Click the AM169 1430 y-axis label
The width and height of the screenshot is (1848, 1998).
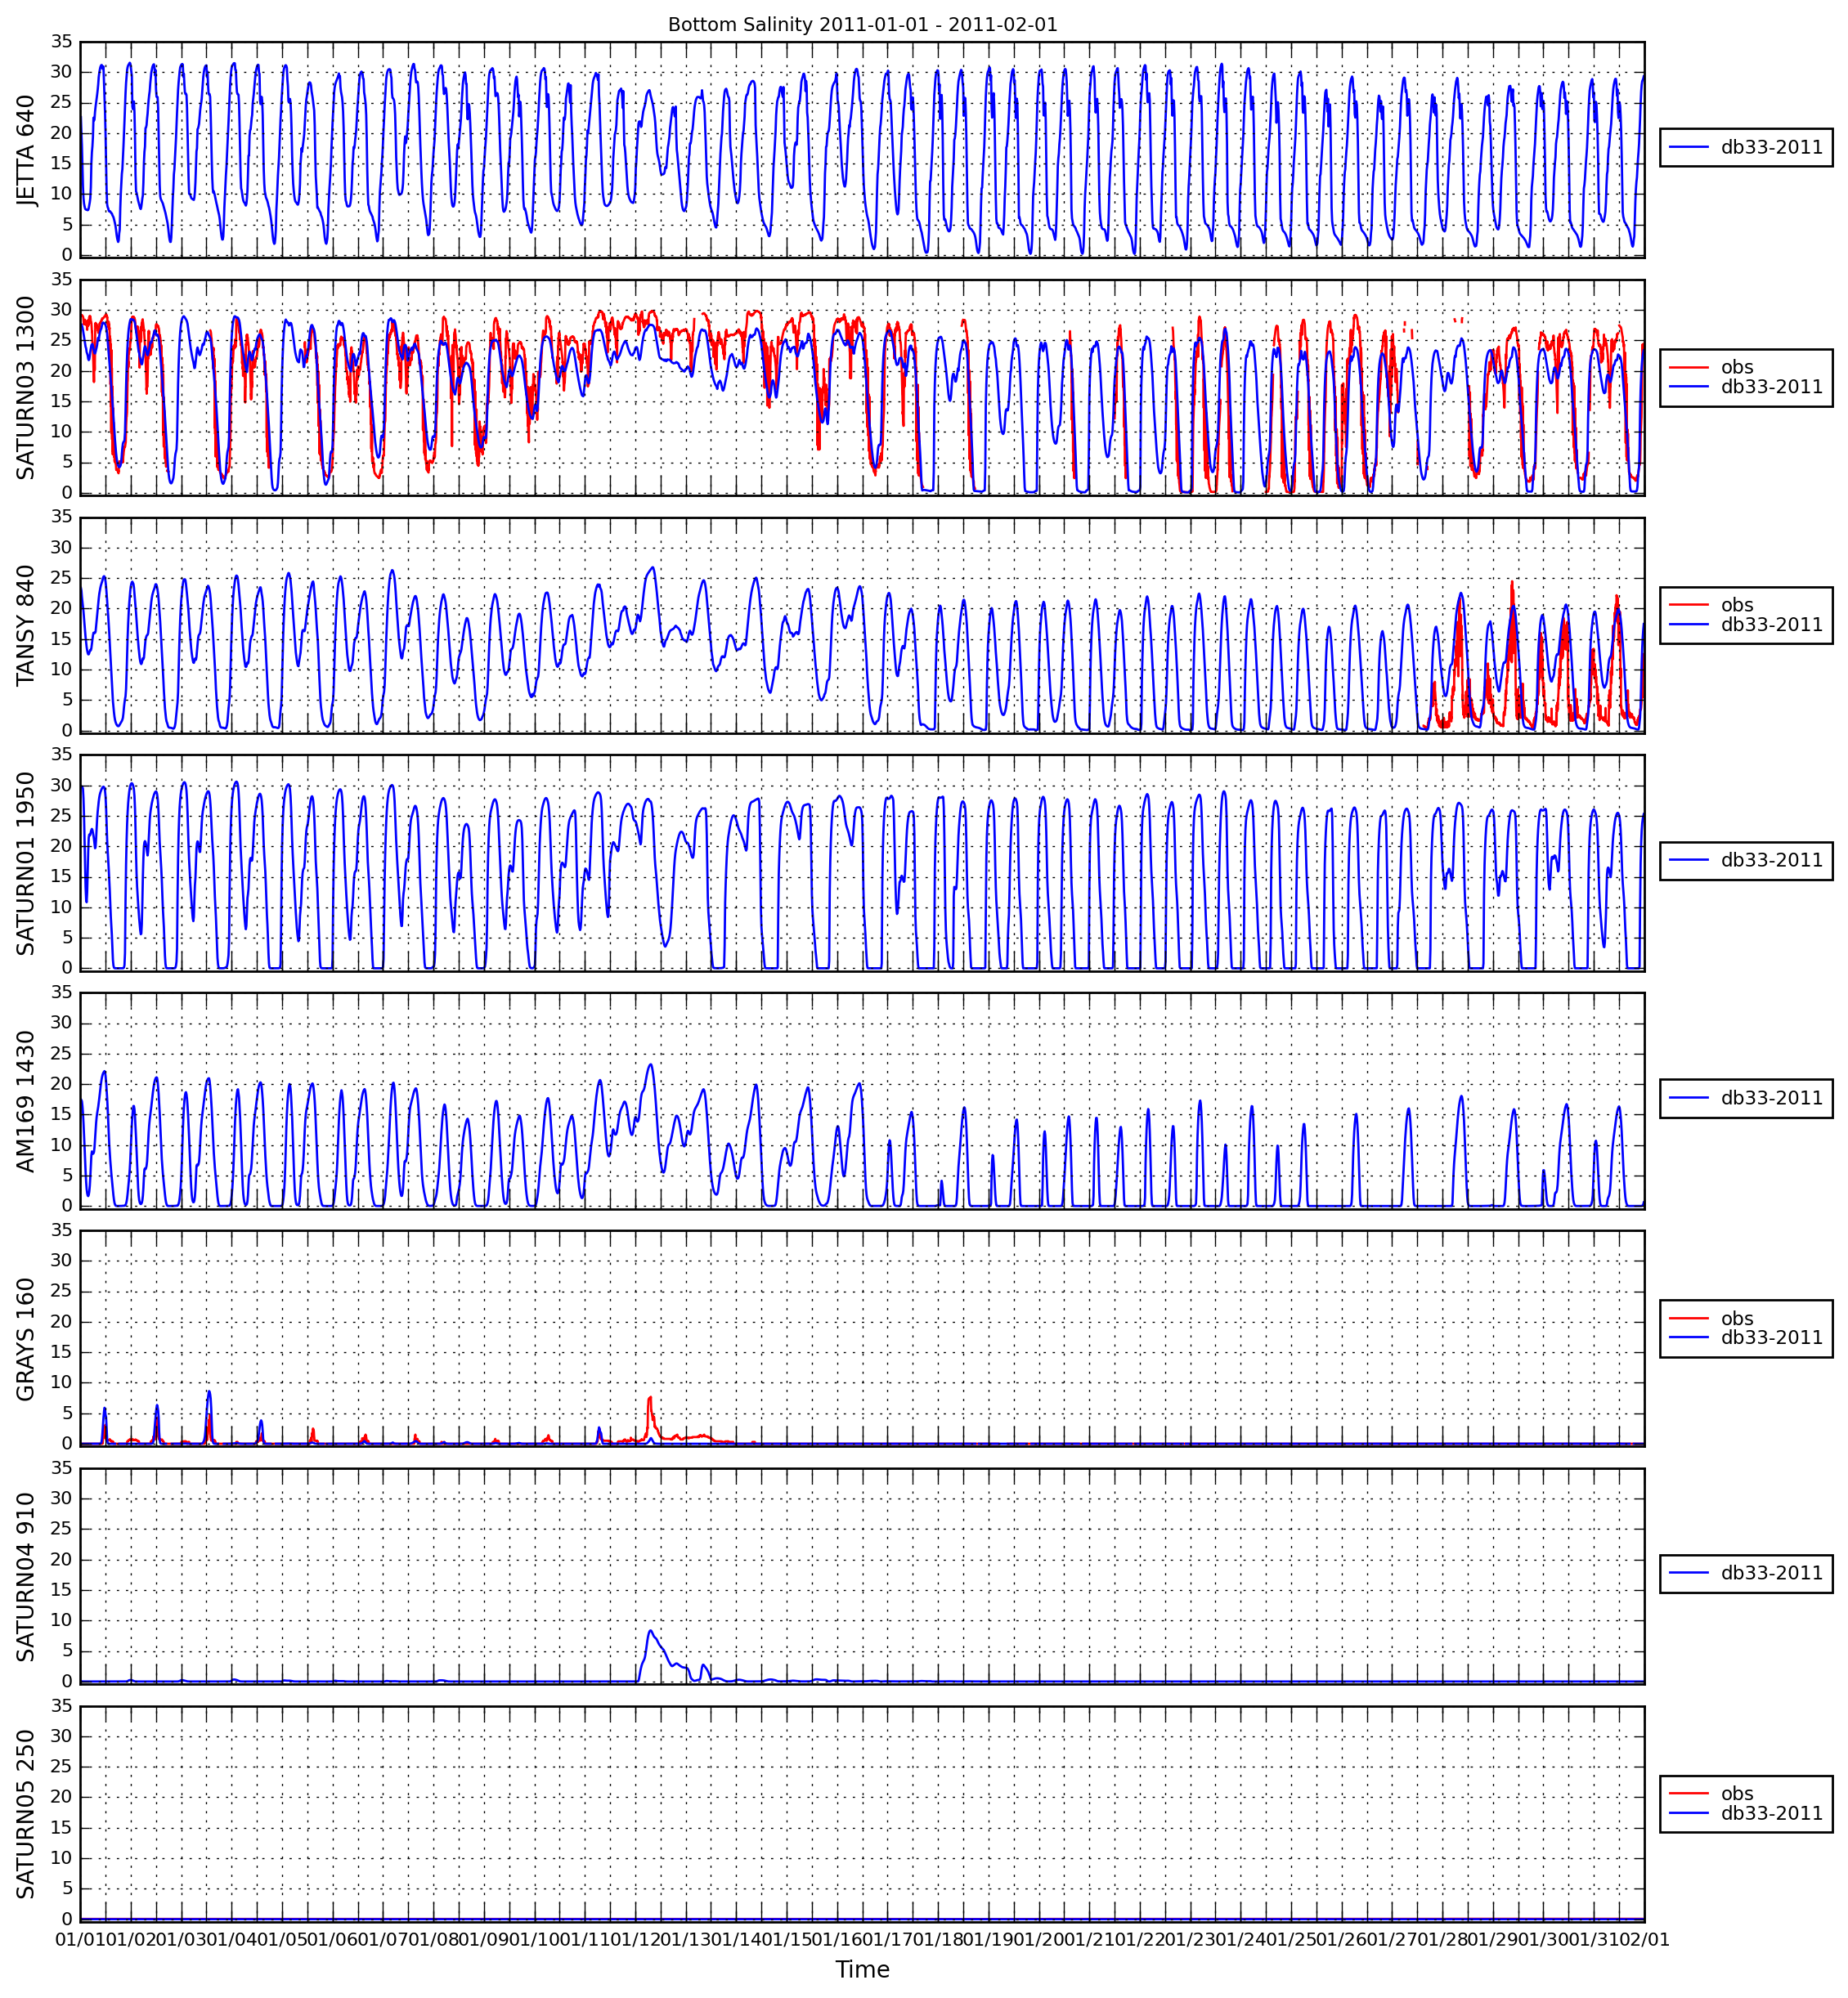click(x=26, y=1100)
